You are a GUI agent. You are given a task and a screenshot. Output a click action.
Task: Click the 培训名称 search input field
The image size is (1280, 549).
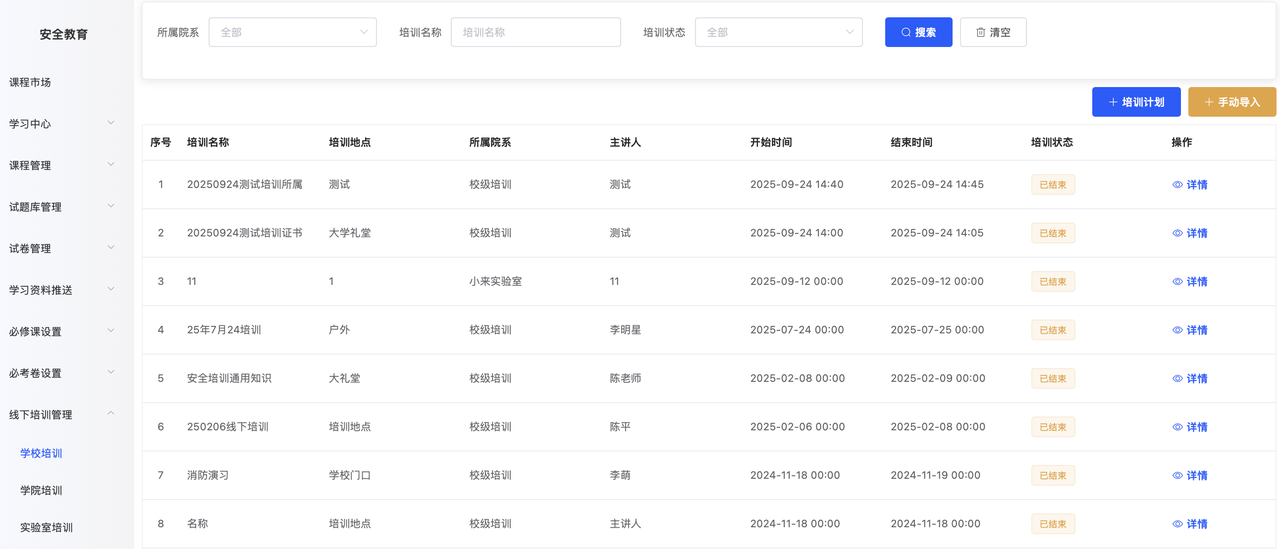tap(535, 32)
